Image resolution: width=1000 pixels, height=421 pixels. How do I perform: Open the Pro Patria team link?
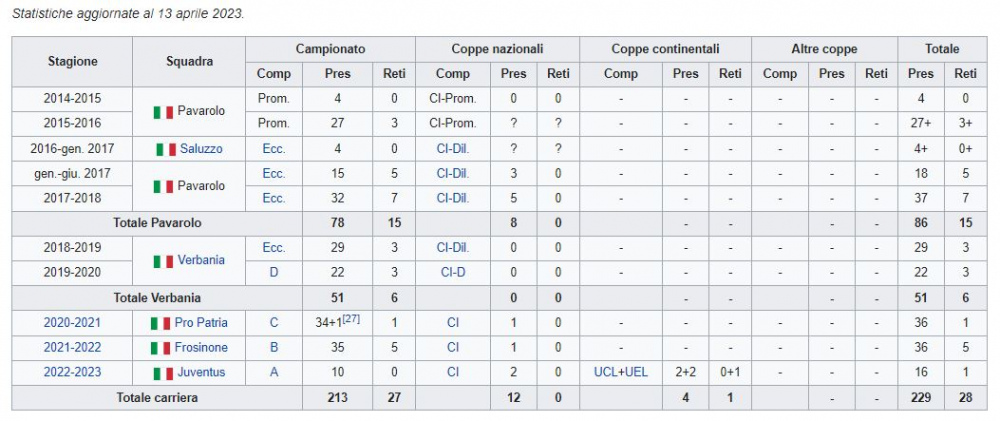pyautogui.click(x=201, y=323)
